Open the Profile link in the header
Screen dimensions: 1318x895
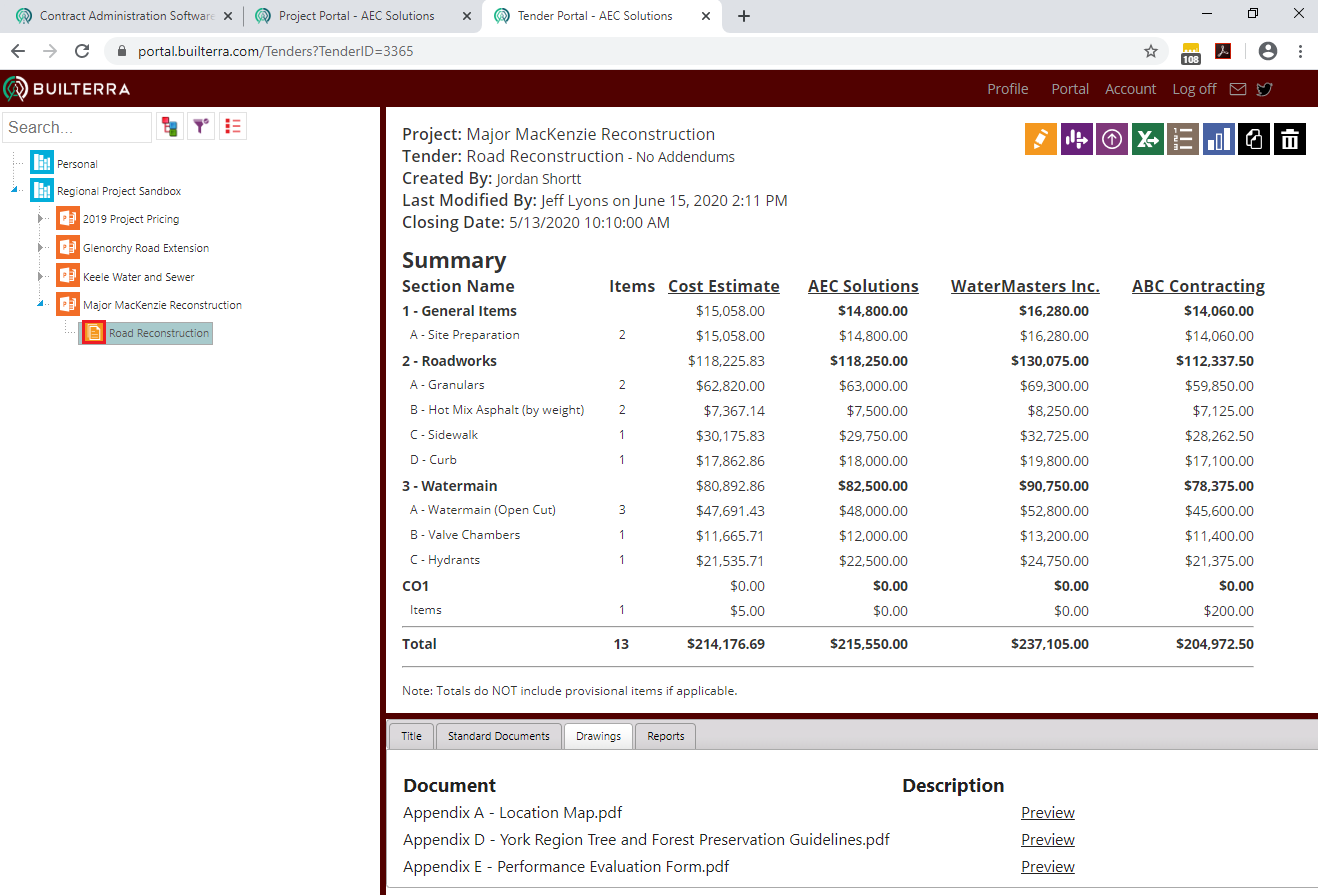point(1008,89)
